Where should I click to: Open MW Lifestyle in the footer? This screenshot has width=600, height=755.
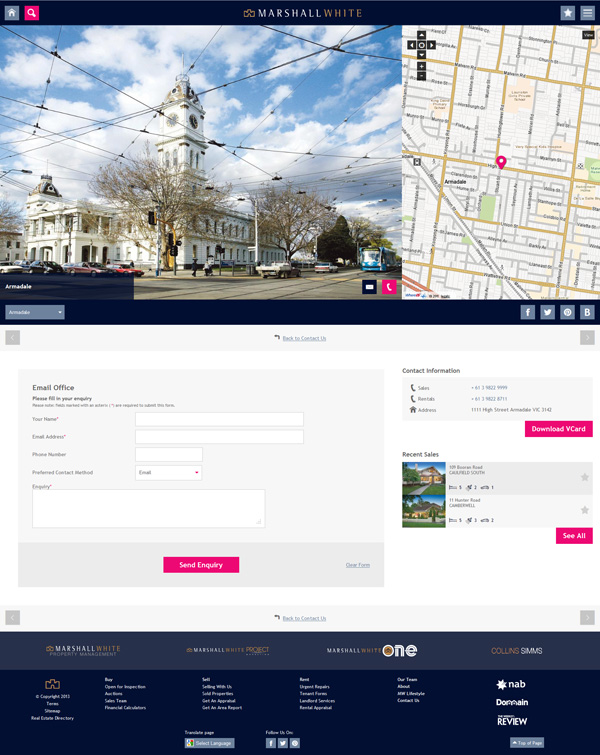tap(411, 693)
